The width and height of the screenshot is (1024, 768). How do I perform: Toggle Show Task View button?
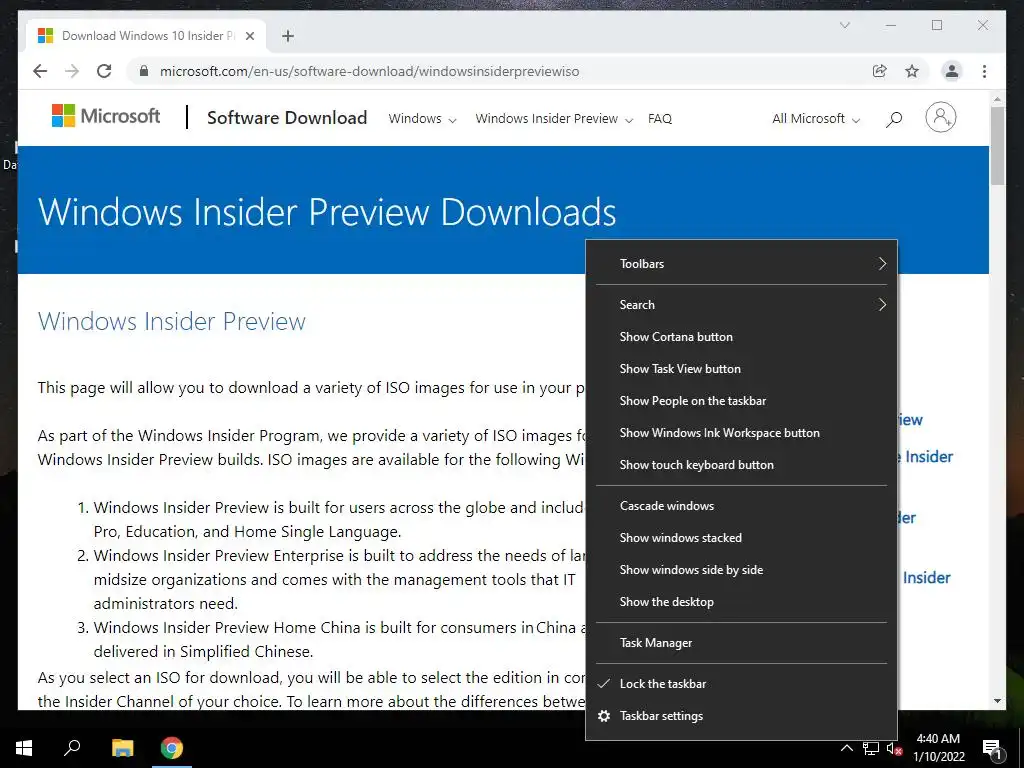coord(741,369)
